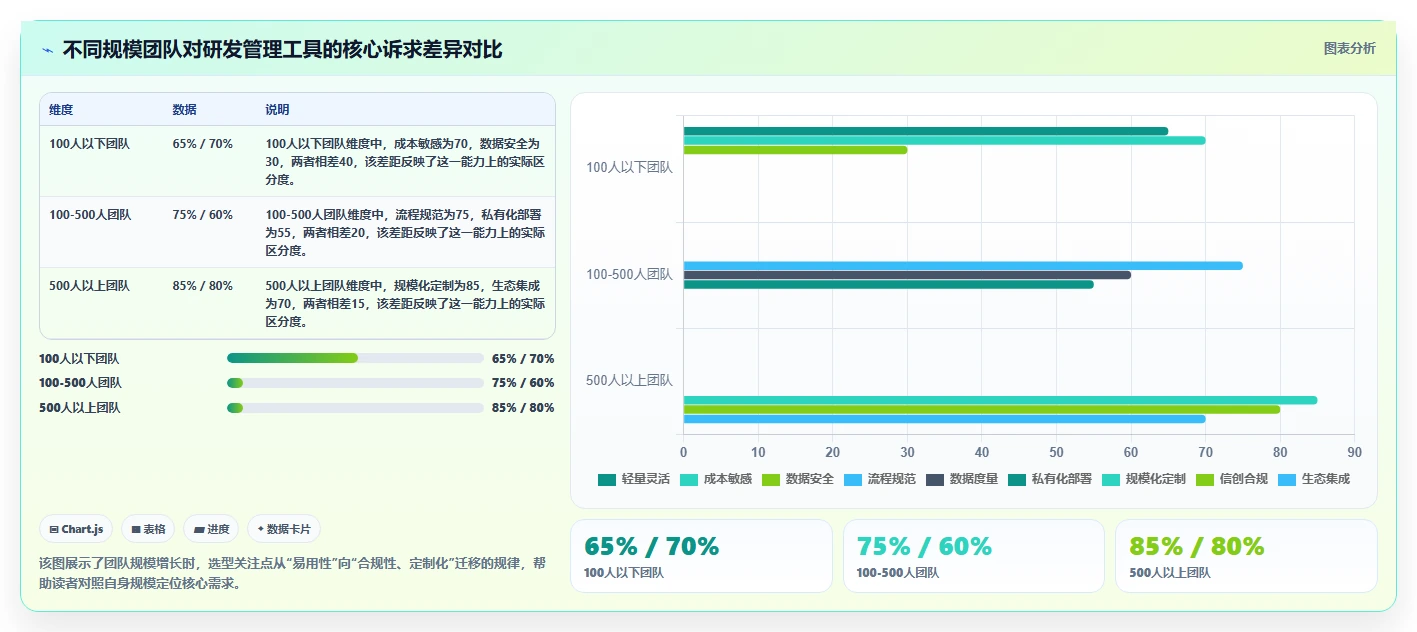Select the 数据卡片 chip
This screenshot has width=1417, height=632.
pyautogui.click(x=284, y=529)
